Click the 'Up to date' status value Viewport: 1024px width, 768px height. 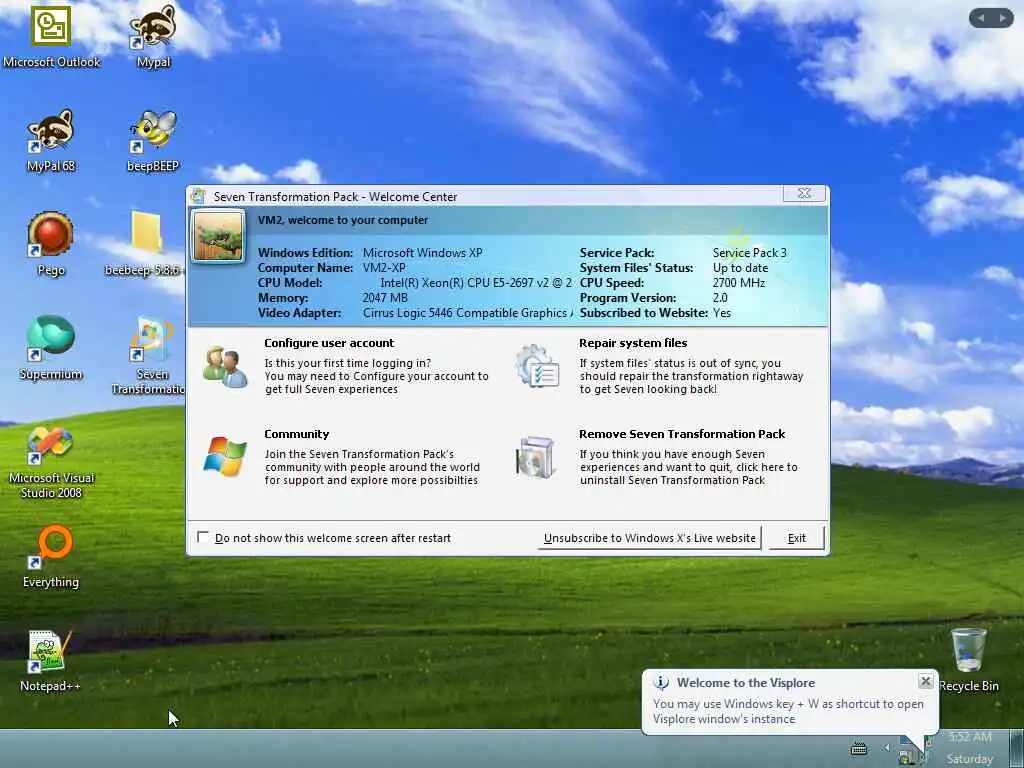[741, 268]
